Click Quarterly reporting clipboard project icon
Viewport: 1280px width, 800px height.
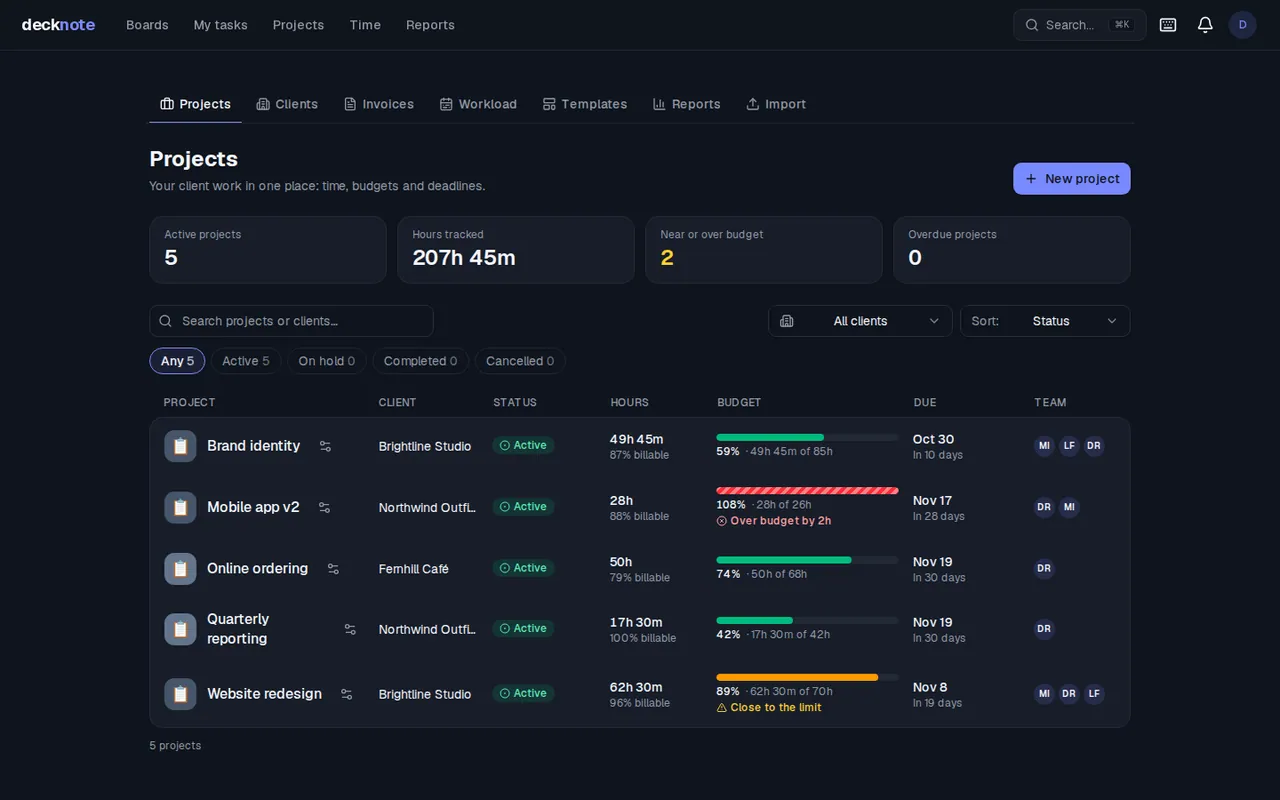click(180, 629)
